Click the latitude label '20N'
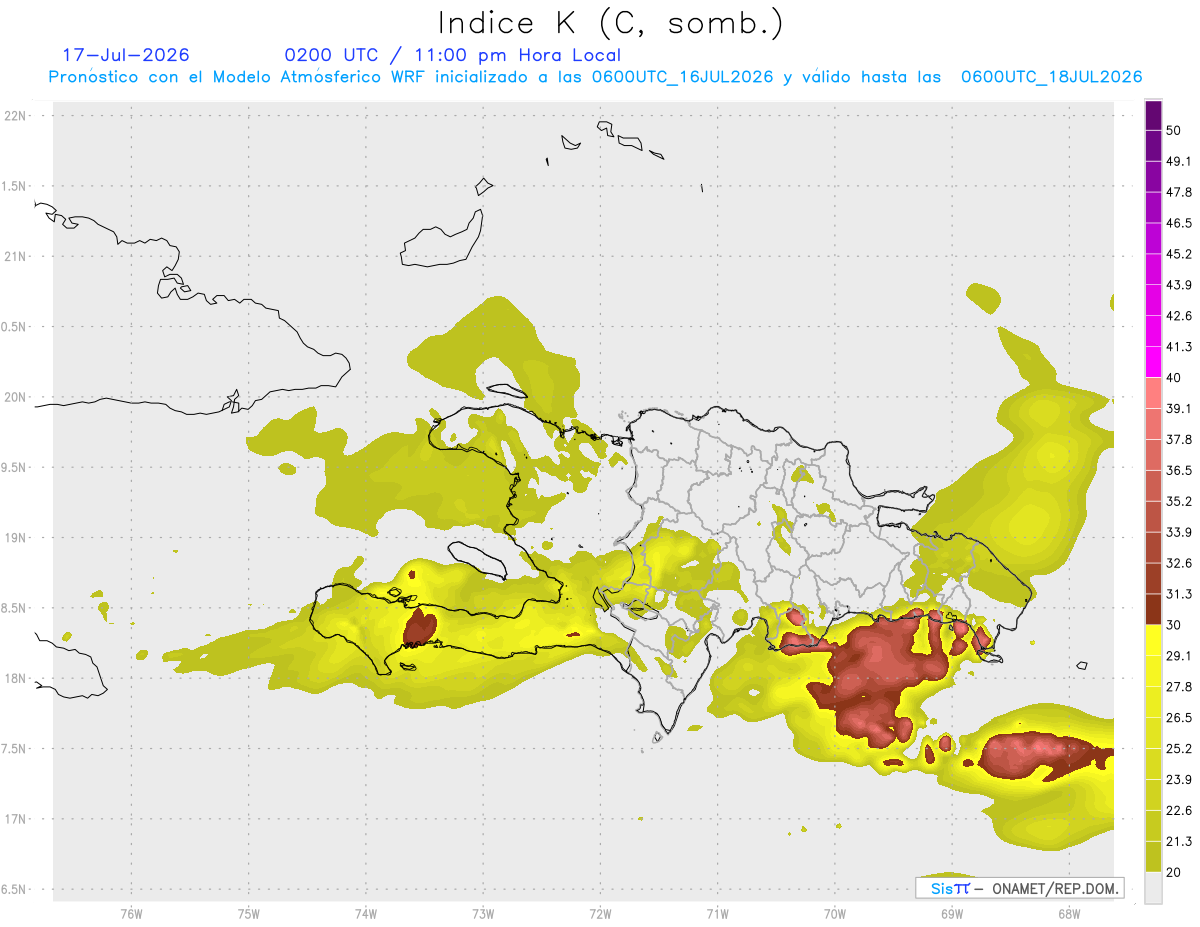Screen dimensions: 1200x927 [15, 397]
